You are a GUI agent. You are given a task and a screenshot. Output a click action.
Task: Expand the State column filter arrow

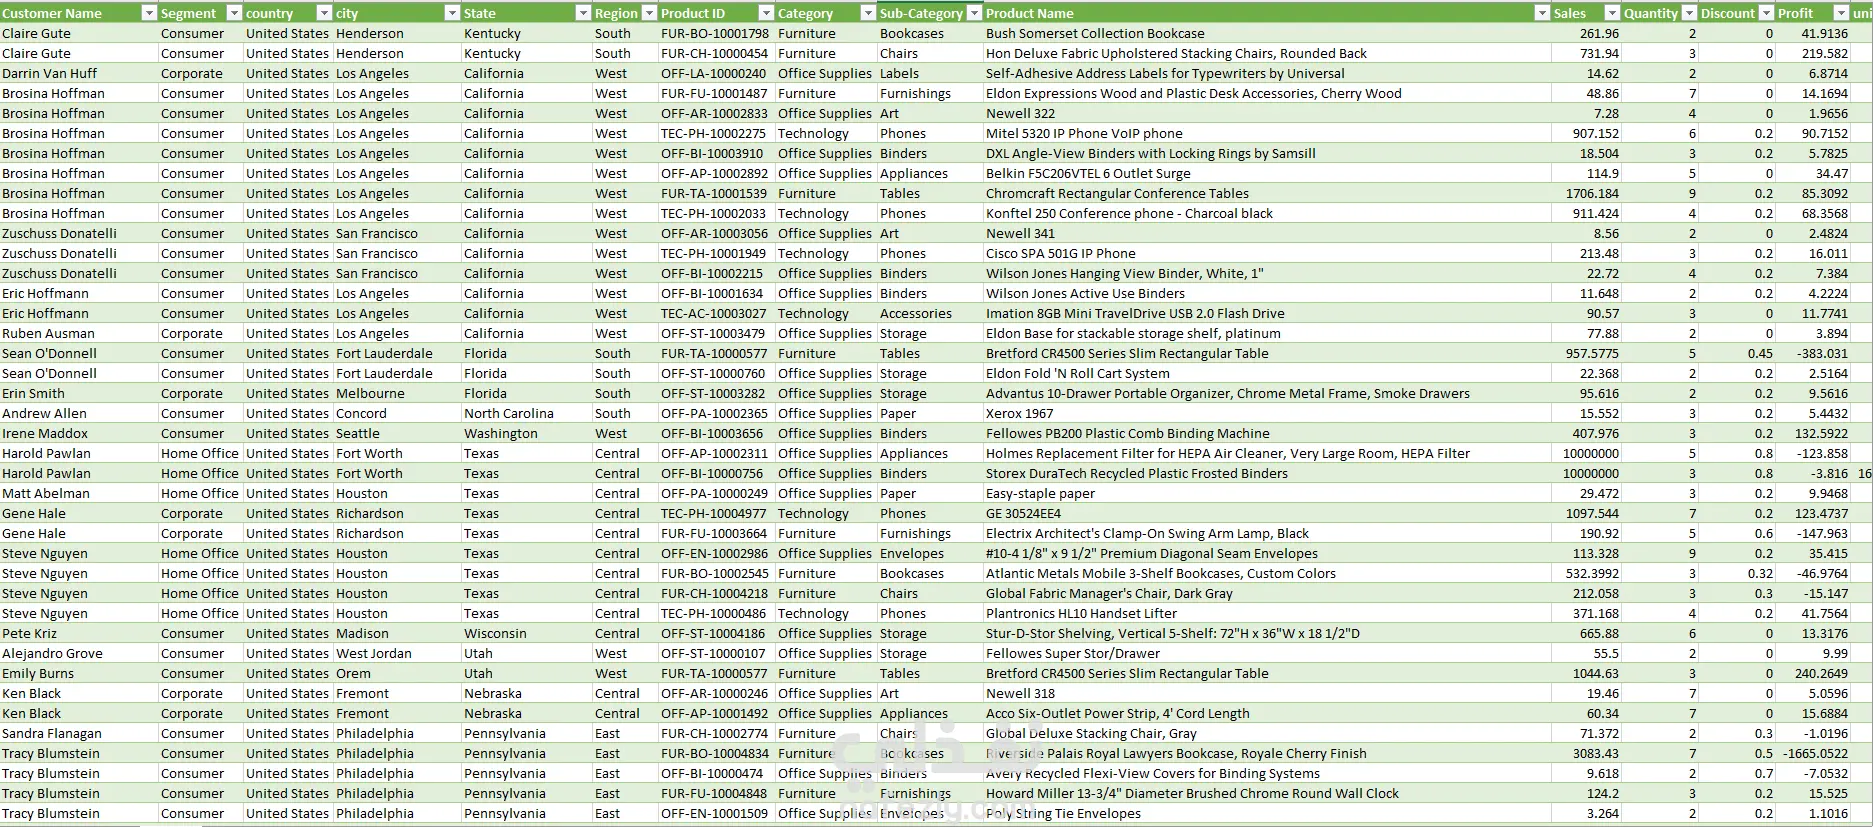click(x=583, y=13)
